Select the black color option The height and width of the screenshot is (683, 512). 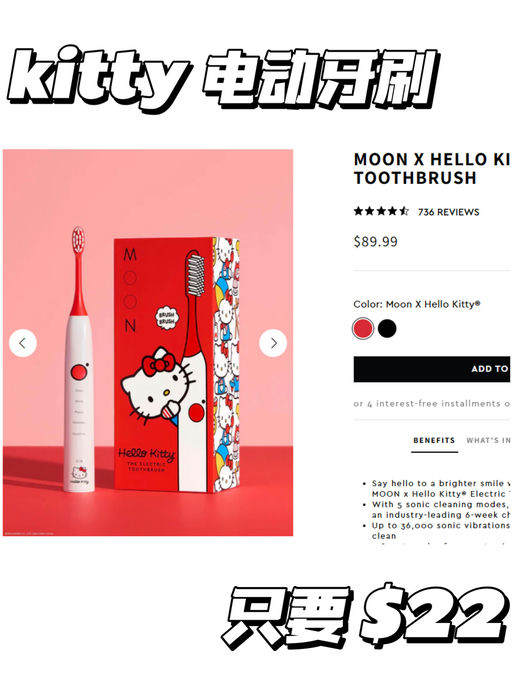[x=387, y=328]
